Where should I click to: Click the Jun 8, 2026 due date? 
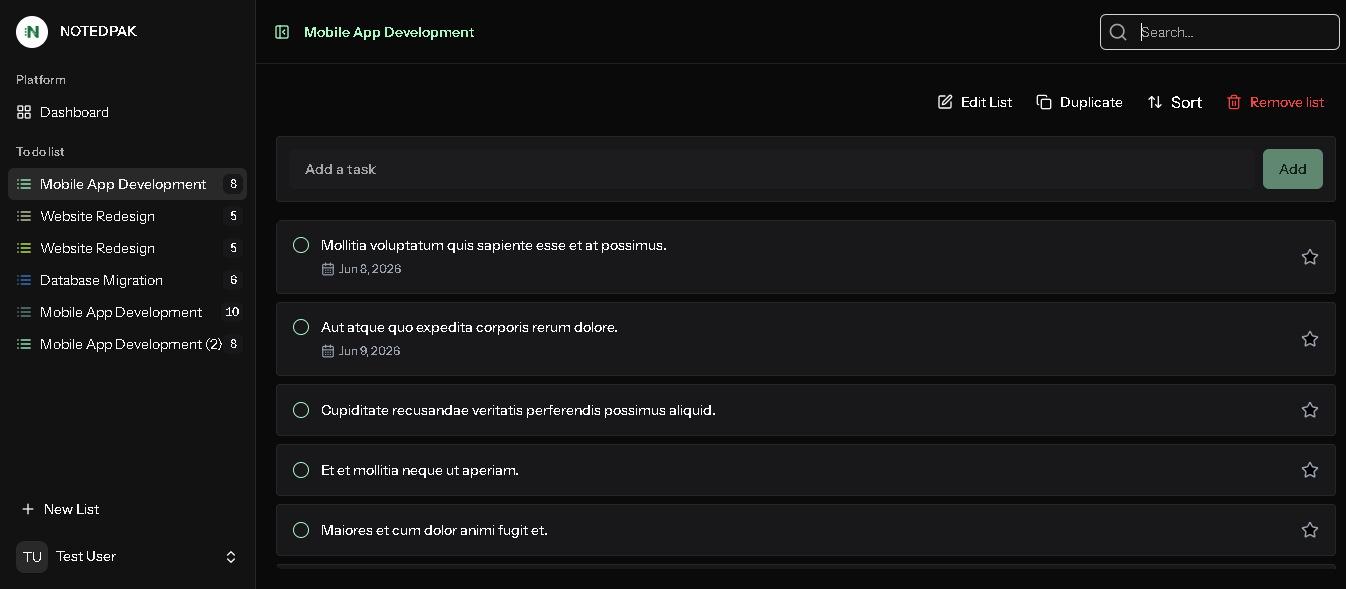[370, 269]
